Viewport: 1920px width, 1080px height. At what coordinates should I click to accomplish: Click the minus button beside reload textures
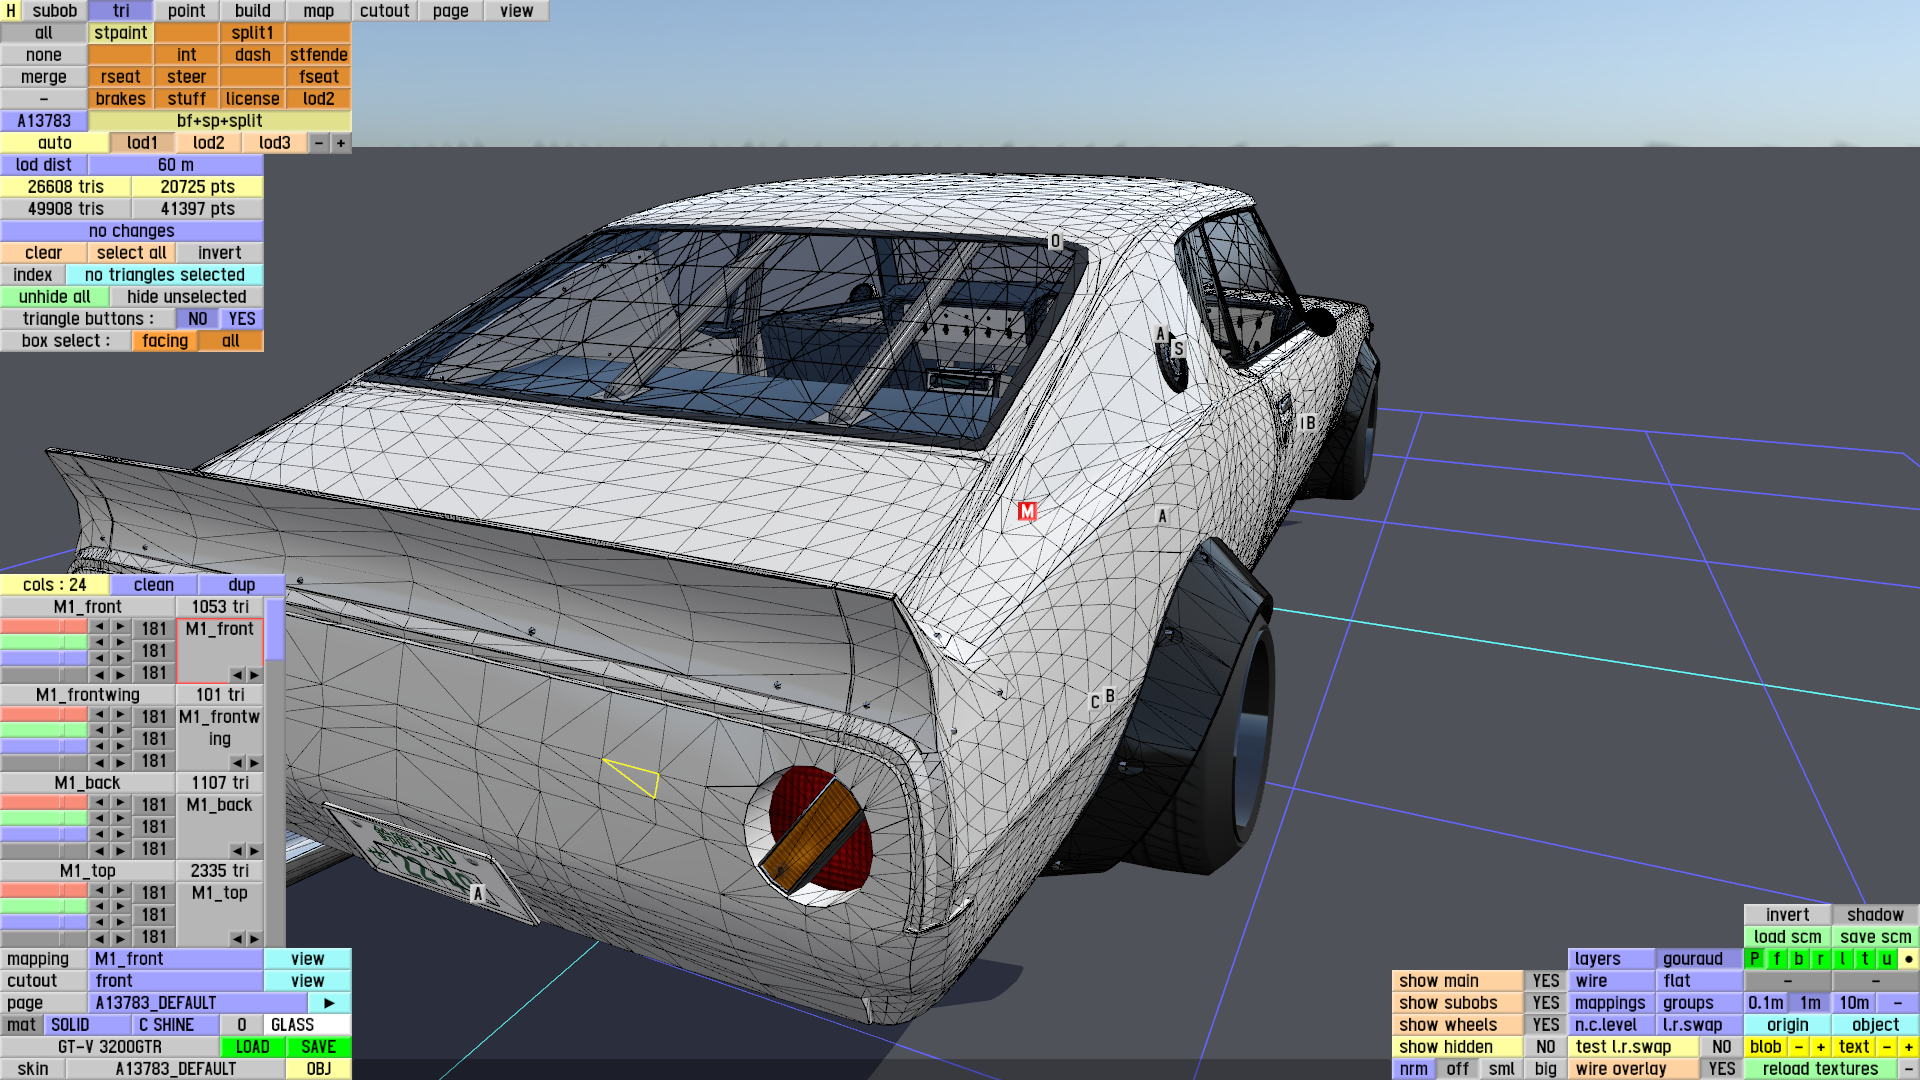click(x=1908, y=1068)
